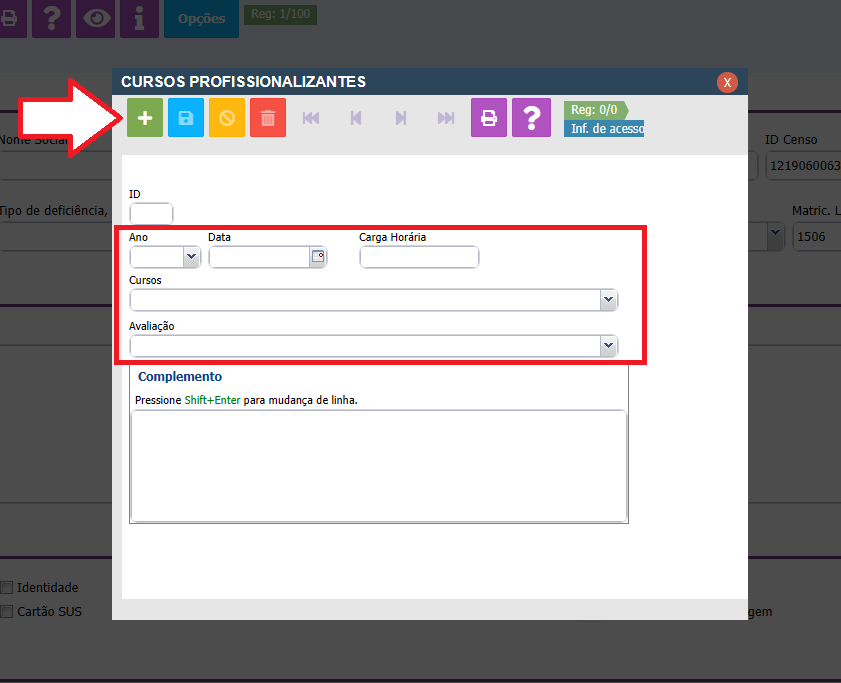Go to the last record
841x683 pixels.
(x=445, y=118)
